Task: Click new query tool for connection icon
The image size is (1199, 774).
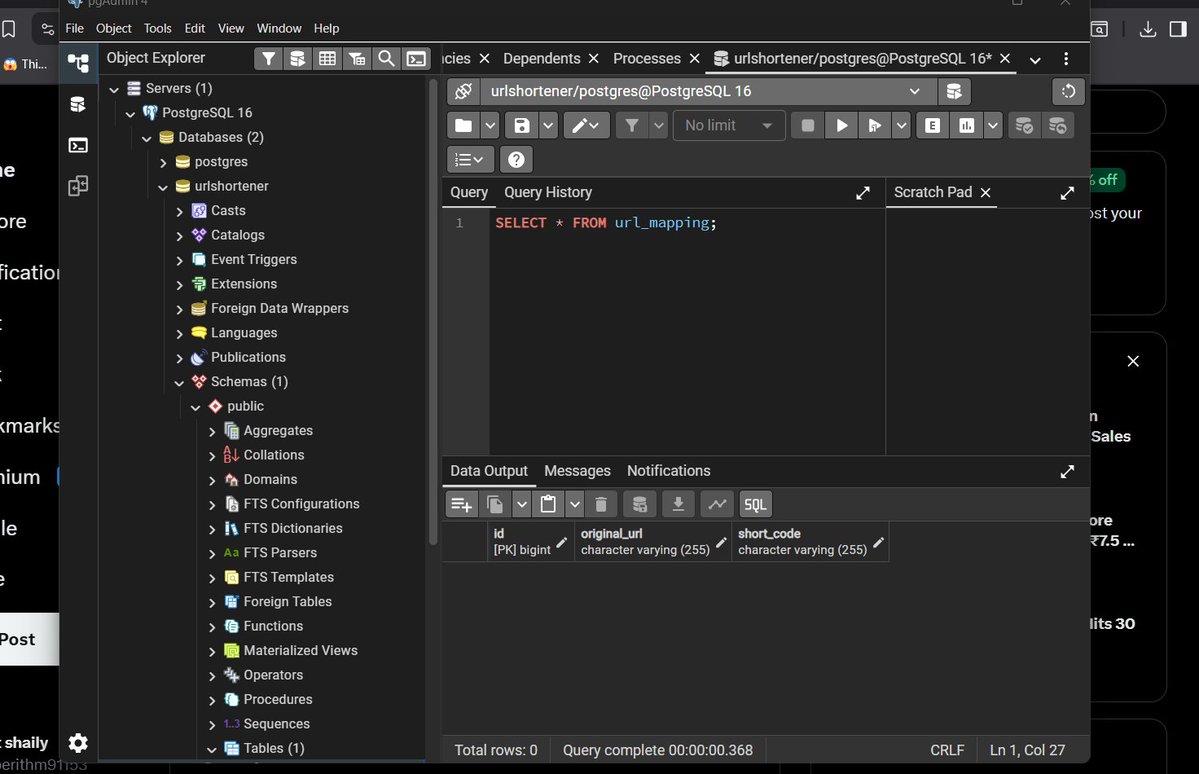Action: point(954,91)
